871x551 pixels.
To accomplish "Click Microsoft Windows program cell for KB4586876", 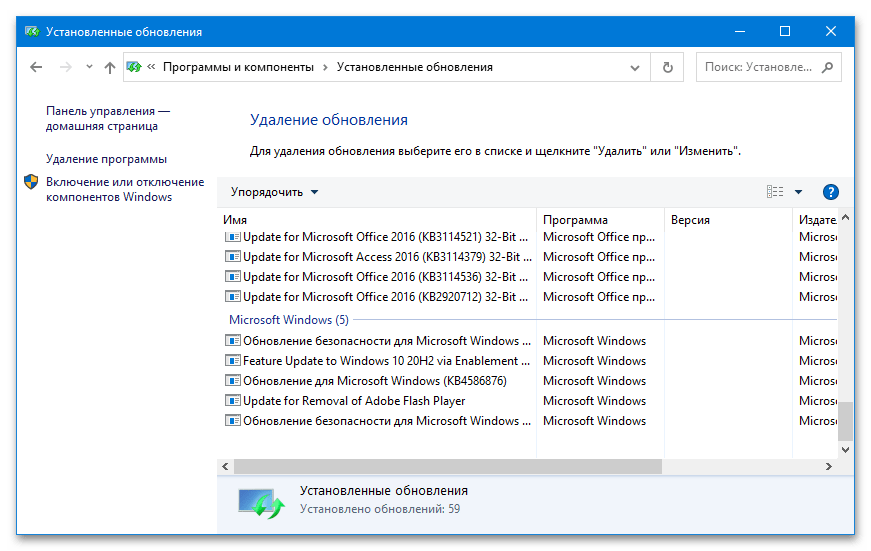I will tap(594, 381).
